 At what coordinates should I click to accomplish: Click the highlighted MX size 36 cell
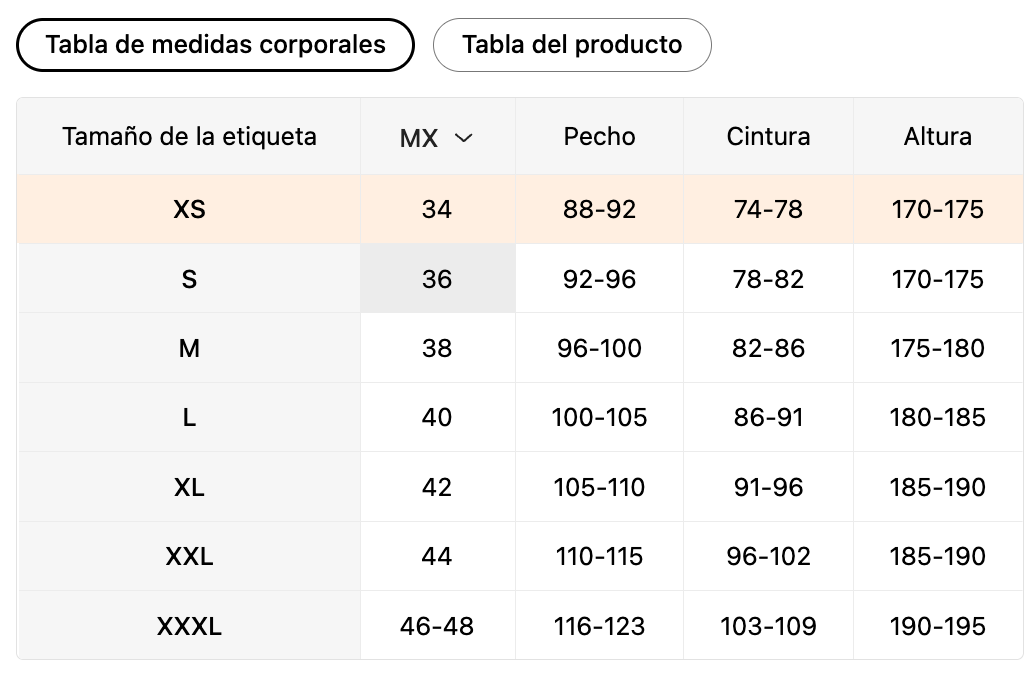[437, 279]
